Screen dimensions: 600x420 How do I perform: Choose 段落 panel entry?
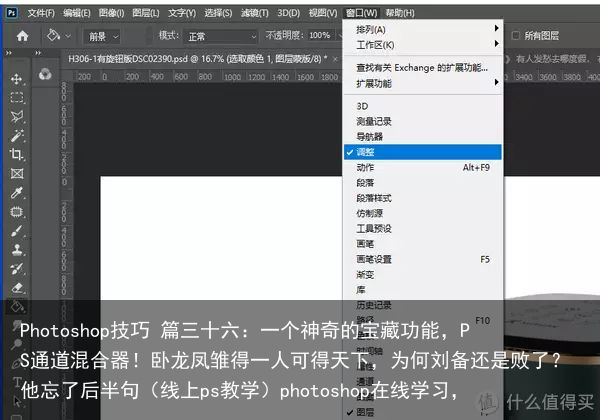tap(423, 182)
